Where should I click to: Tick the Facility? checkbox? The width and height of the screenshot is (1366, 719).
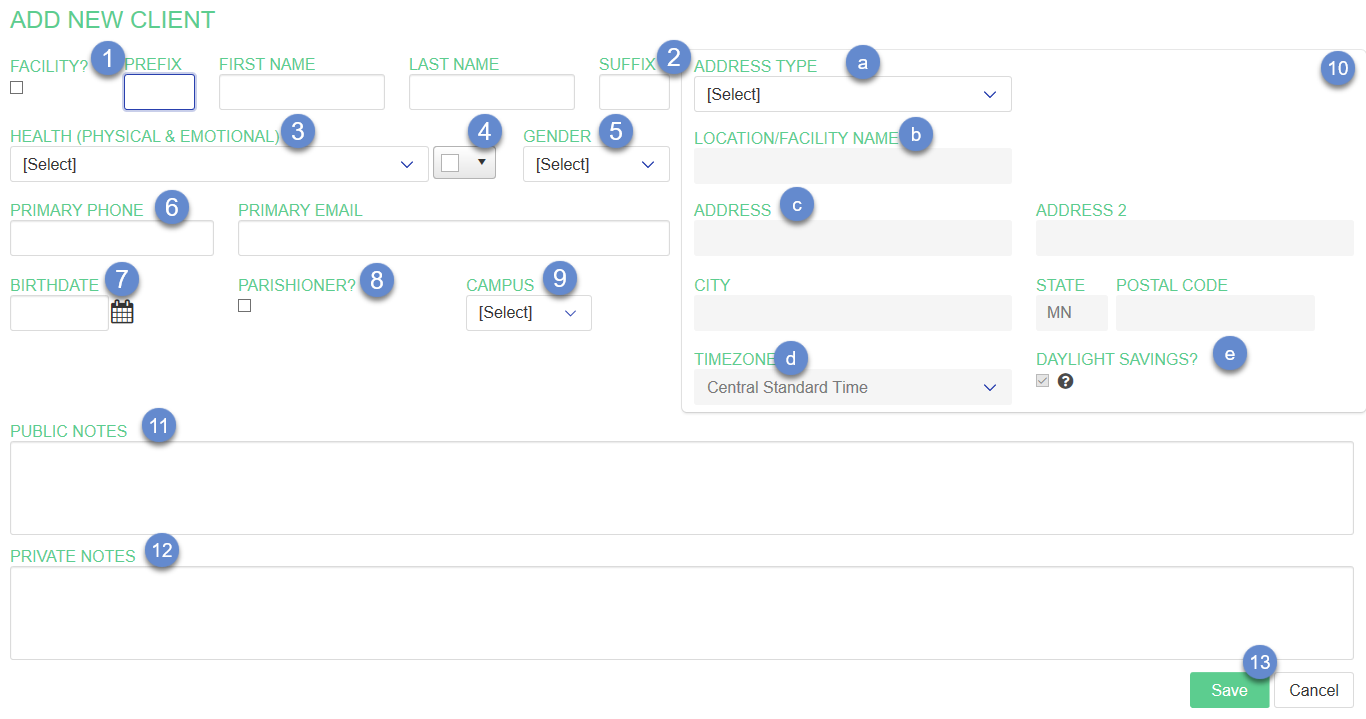click(x=17, y=88)
